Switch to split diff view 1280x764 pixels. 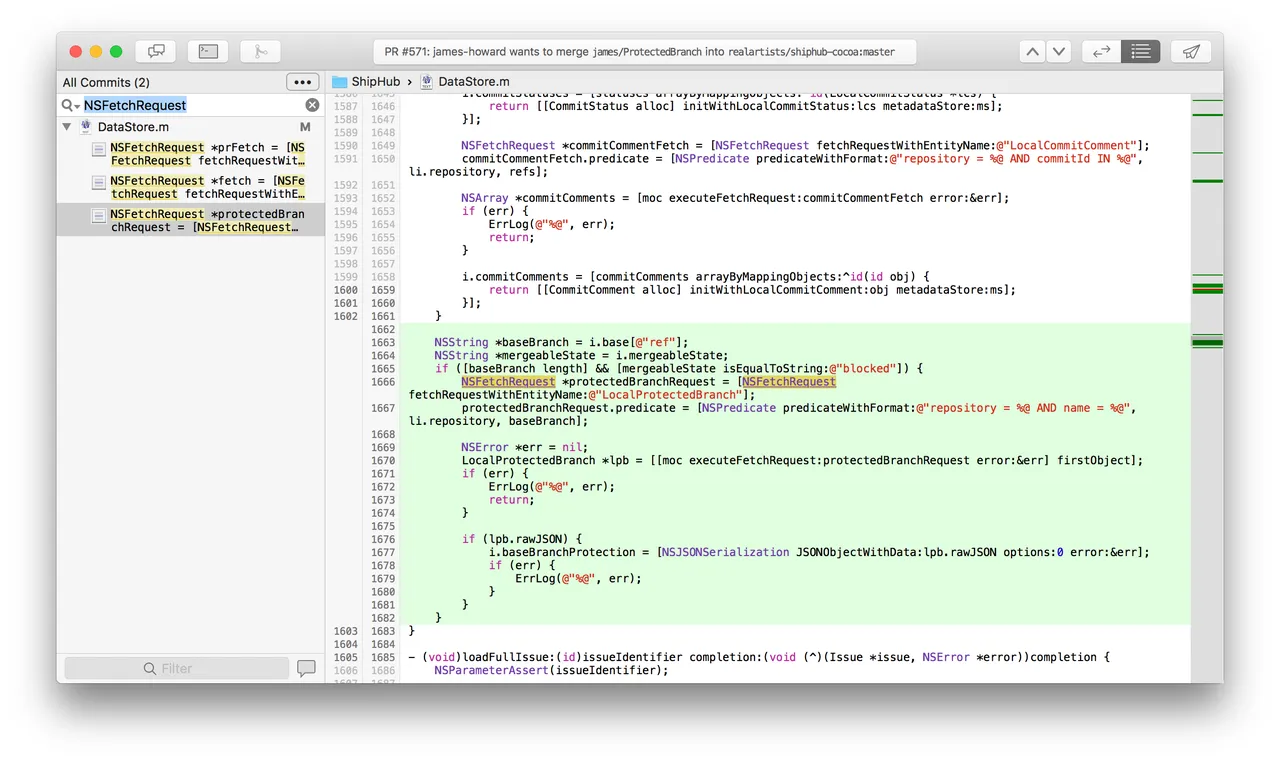[x=1101, y=51]
